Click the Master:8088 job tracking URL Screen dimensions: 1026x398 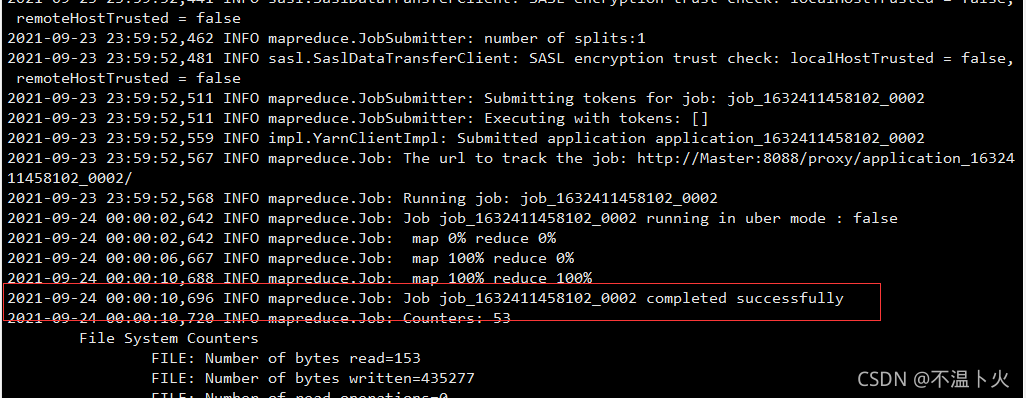[x=826, y=158]
